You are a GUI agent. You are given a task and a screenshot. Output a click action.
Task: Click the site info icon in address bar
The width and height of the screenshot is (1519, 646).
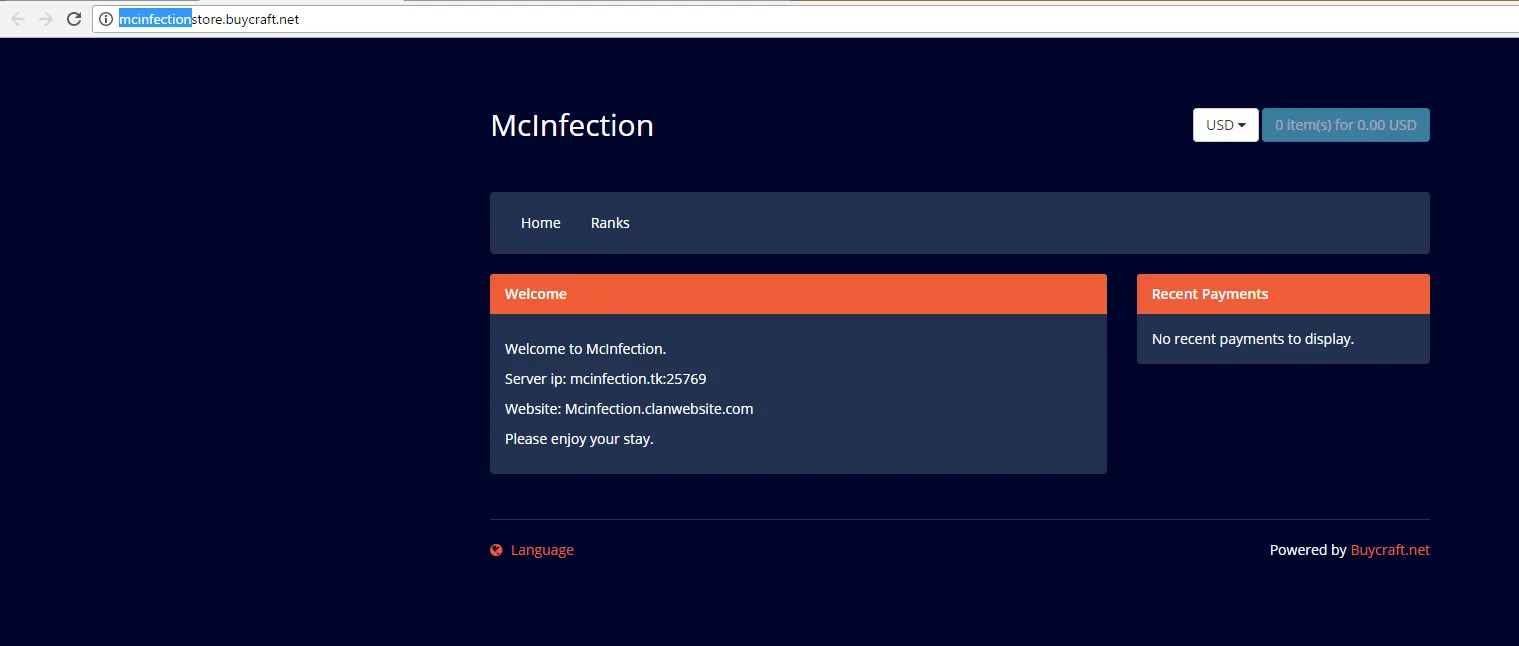(x=106, y=19)
